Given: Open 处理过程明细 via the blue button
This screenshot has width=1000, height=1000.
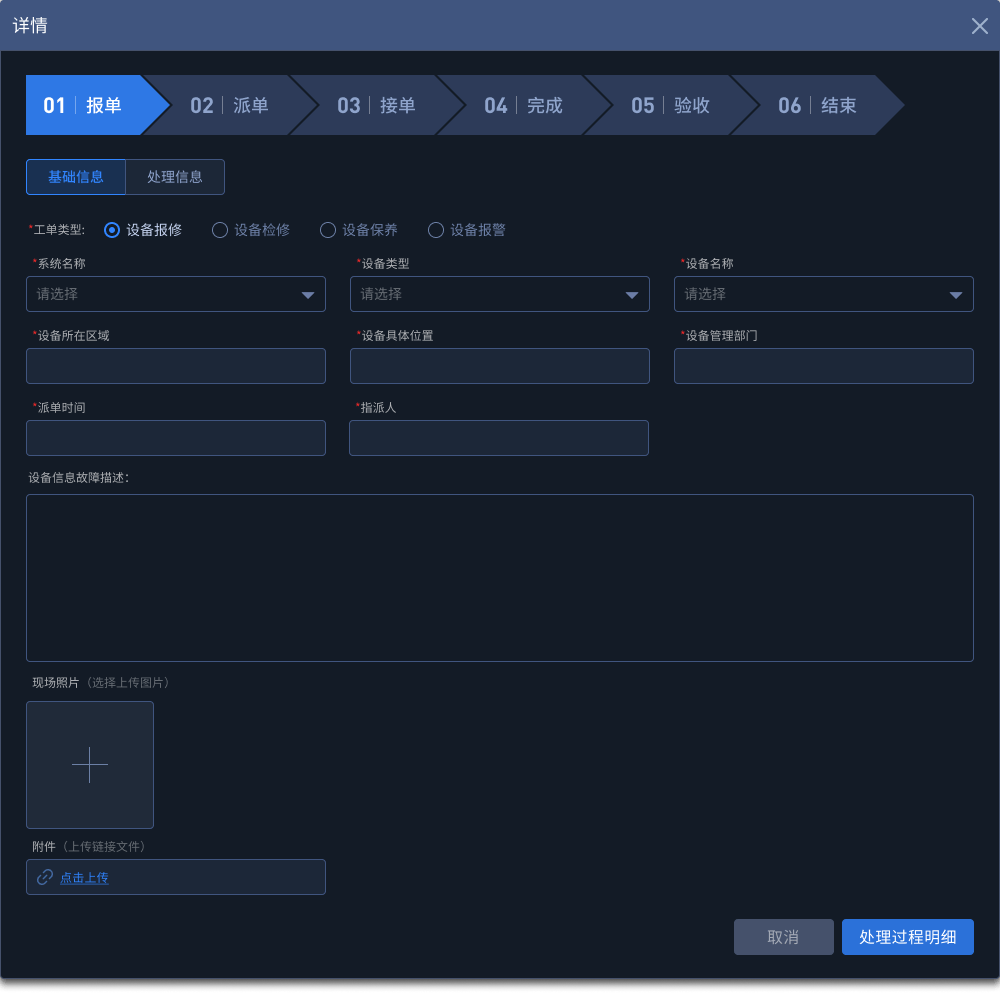Looking at the screenshot, I should pos(907,937).
